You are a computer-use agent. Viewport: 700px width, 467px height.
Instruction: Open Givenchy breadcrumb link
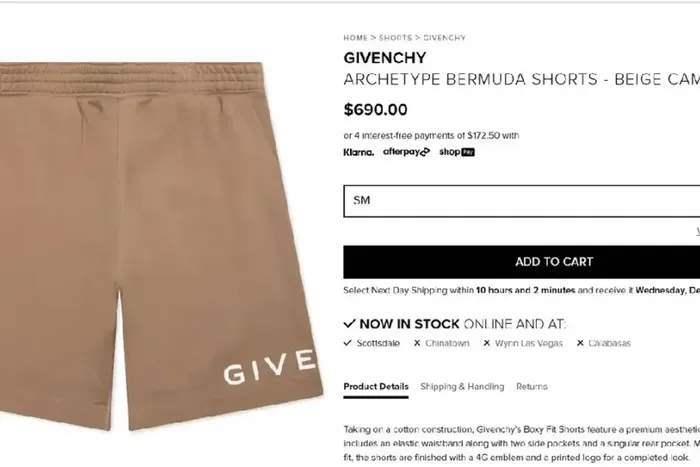tap(444, 38)
